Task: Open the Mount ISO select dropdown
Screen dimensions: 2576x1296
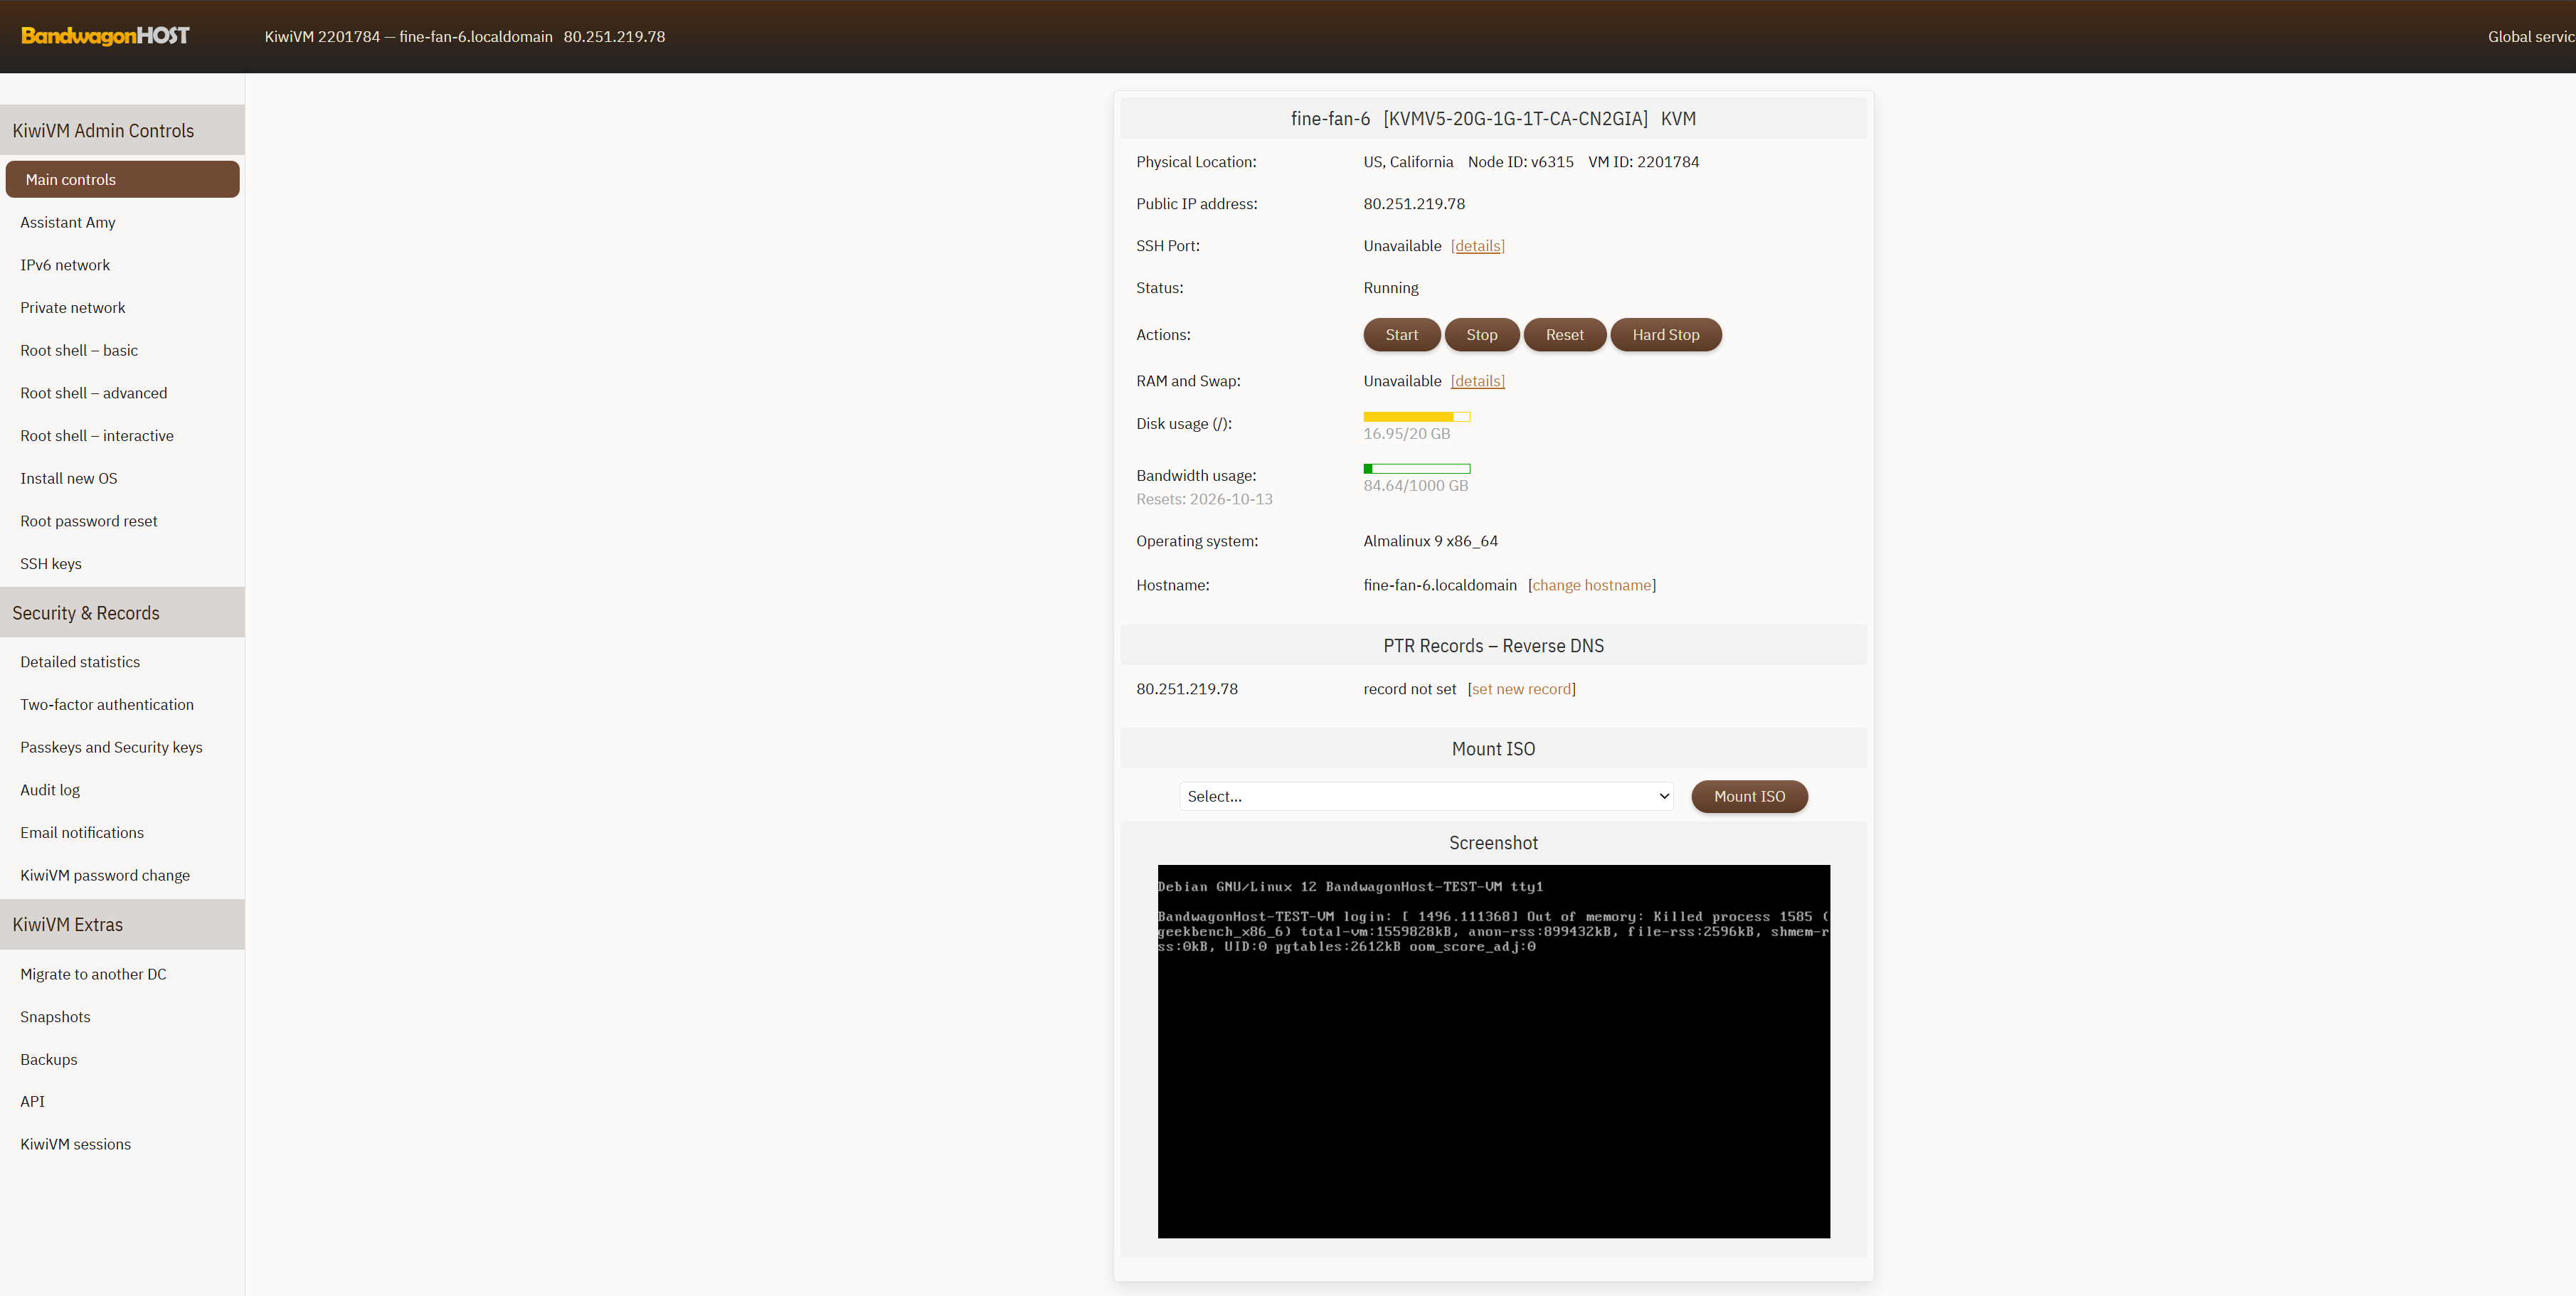Action: point(1426,796)
